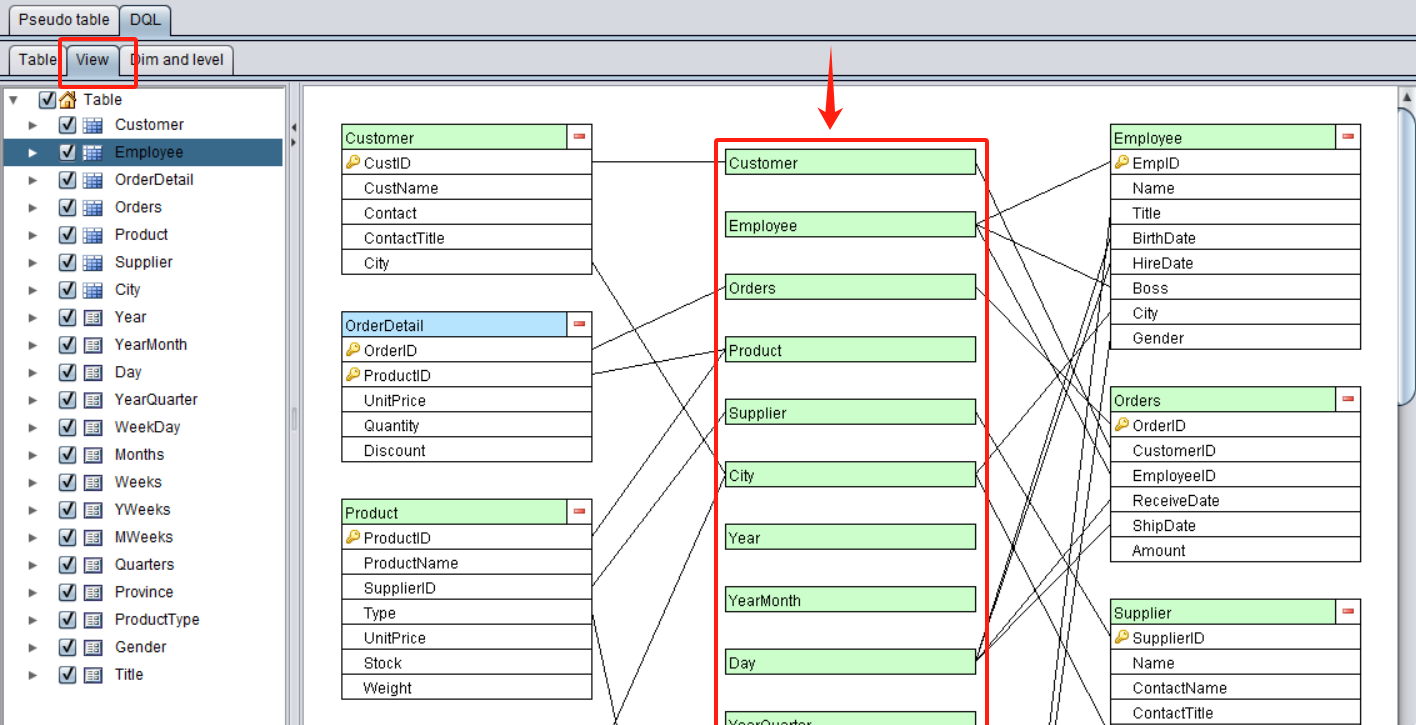Click the minus icon on Orders table
Image resolution: width=1416 pixels, height=725 pixels.
point(1348,399)
